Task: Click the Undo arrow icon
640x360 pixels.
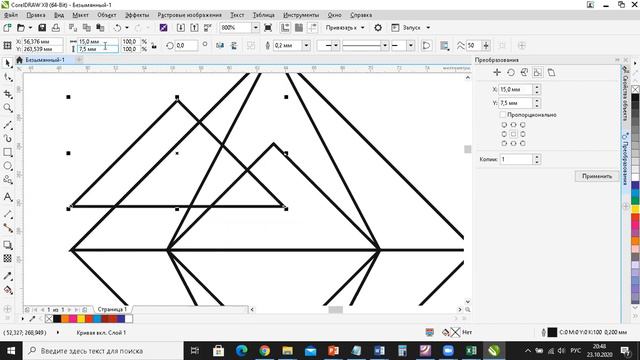Action: pos(117,28)
